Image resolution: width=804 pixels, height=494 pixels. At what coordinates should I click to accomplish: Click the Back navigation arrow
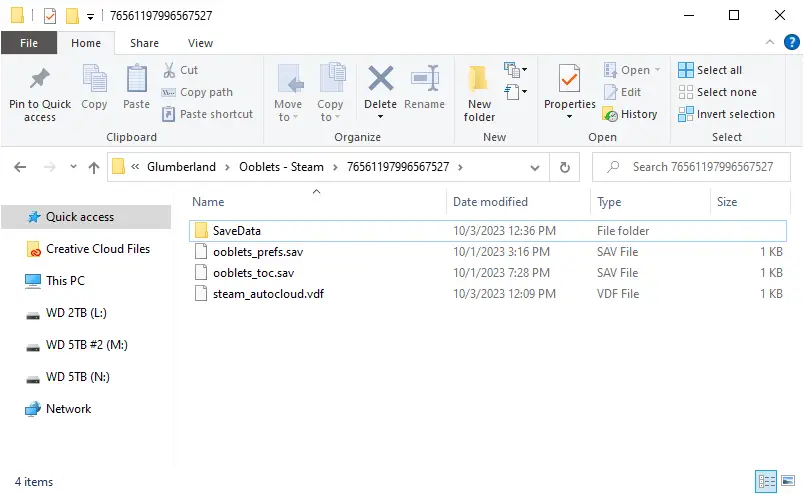tap(20, 167)
